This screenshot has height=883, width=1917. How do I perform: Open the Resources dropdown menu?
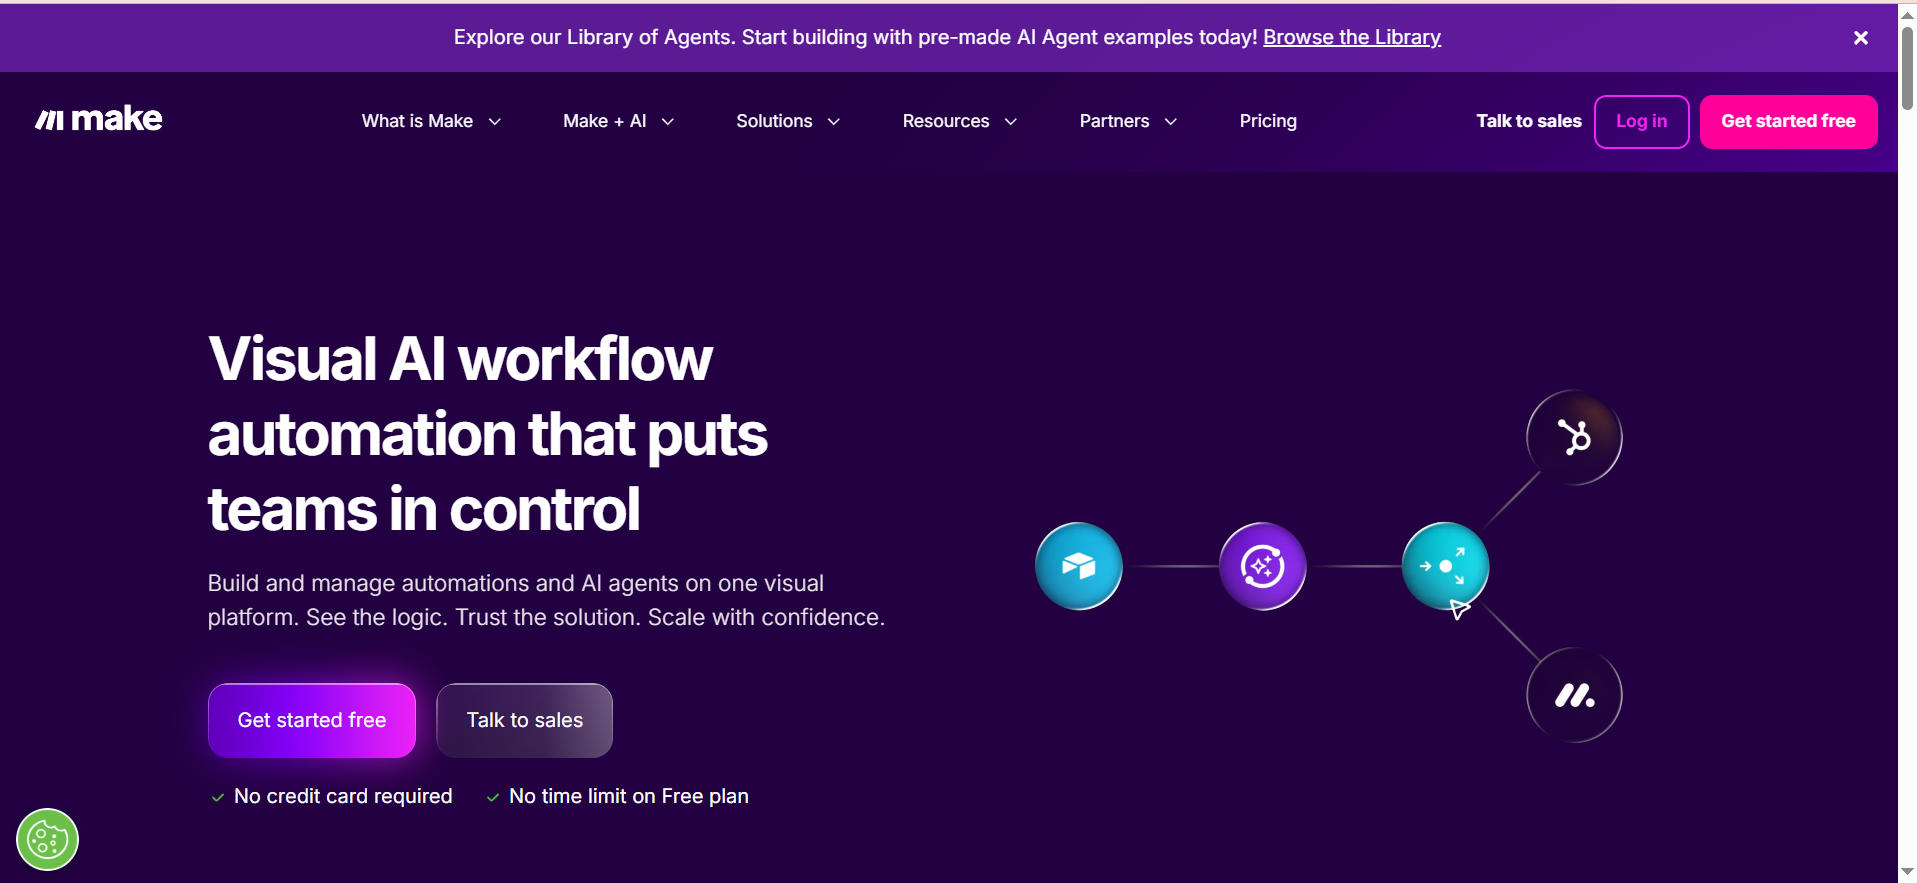coord(959,121)
